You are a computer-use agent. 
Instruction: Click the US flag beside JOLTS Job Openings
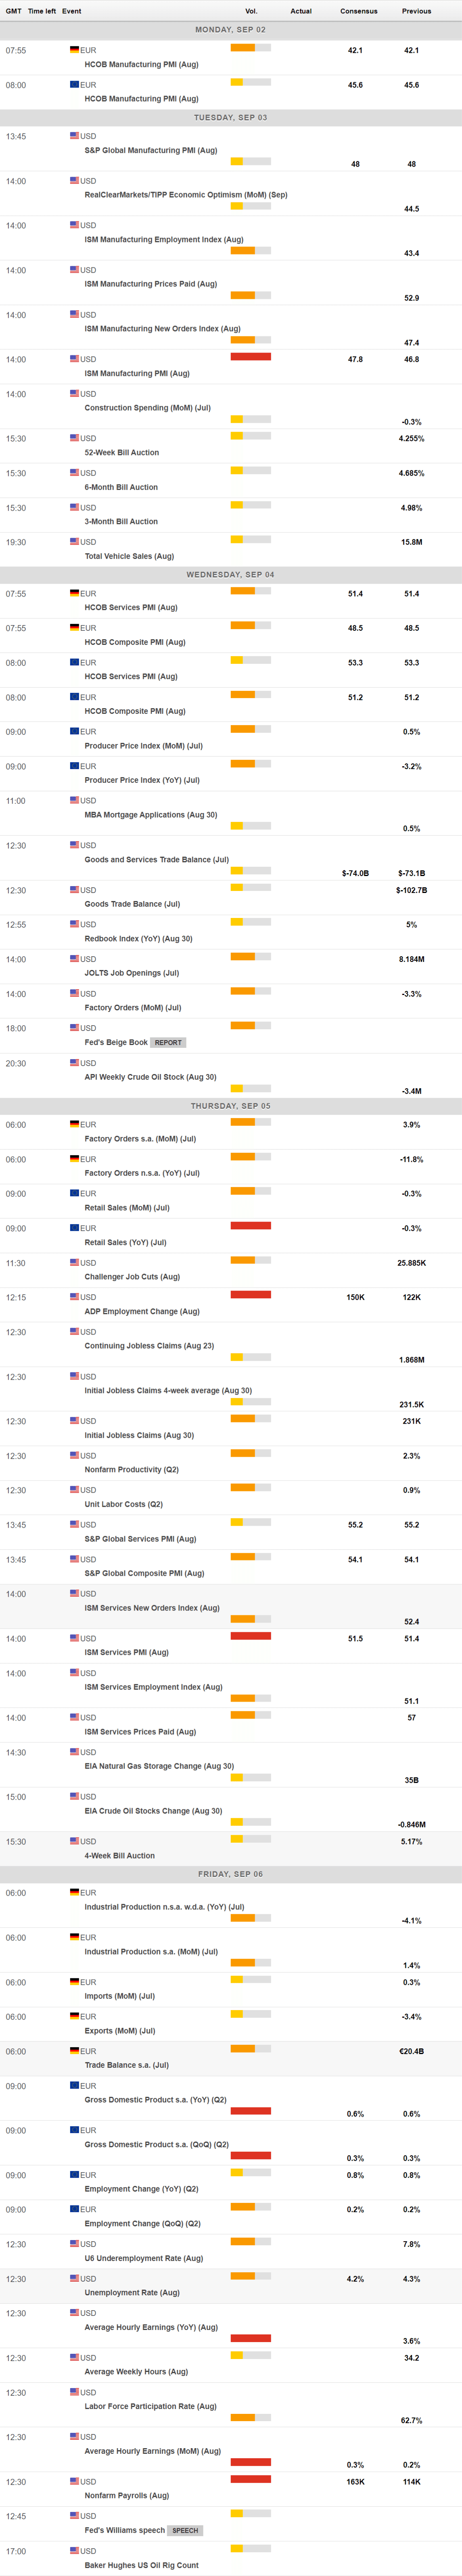[74, 959]
